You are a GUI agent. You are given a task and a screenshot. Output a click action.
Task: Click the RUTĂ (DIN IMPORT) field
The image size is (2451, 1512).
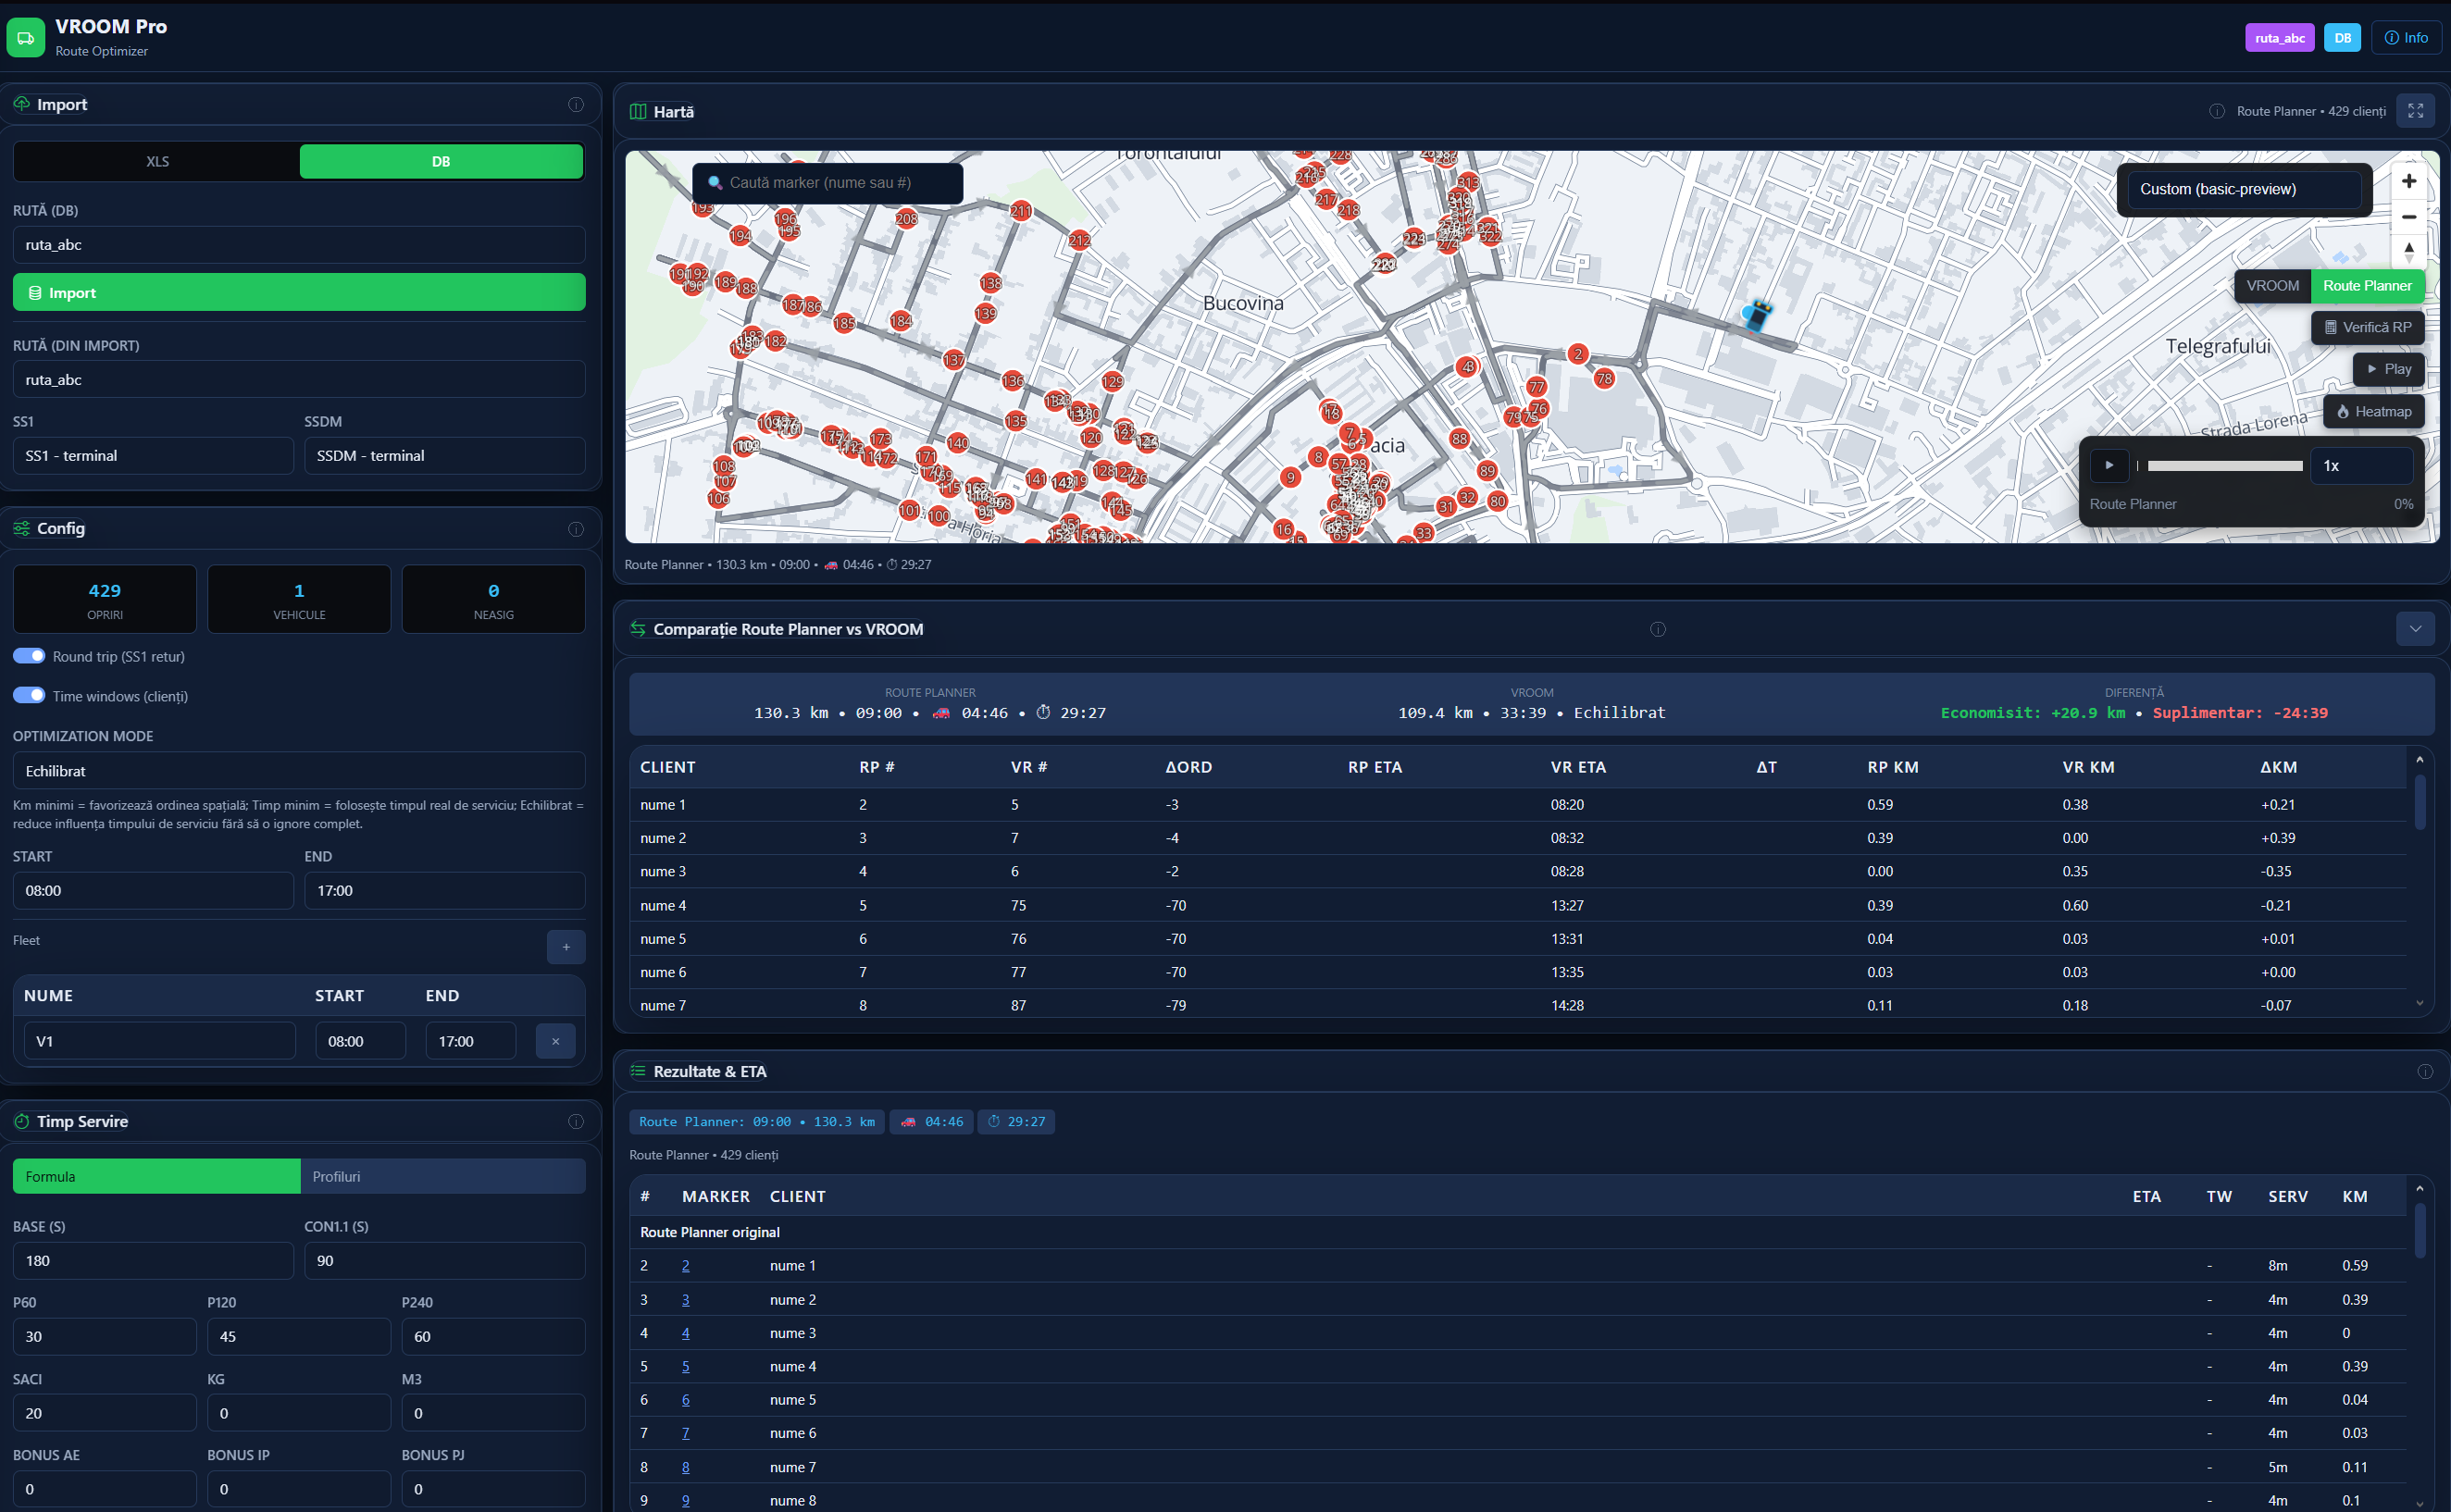coord(299,380)
